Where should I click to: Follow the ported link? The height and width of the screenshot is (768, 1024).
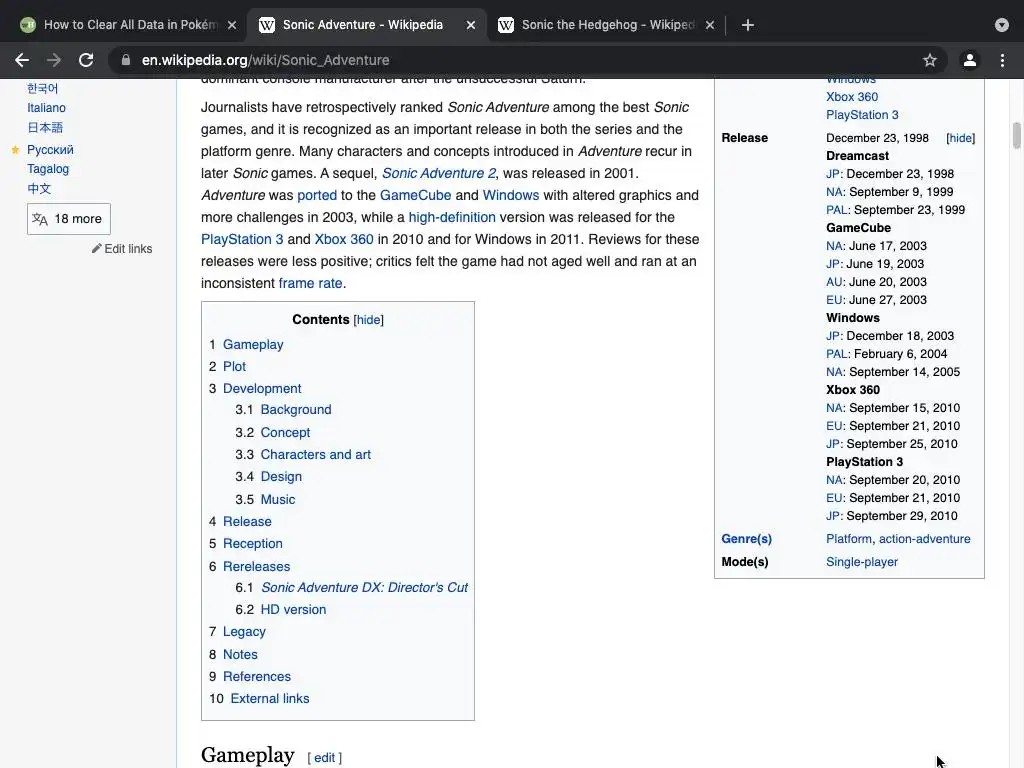[317, 195]
